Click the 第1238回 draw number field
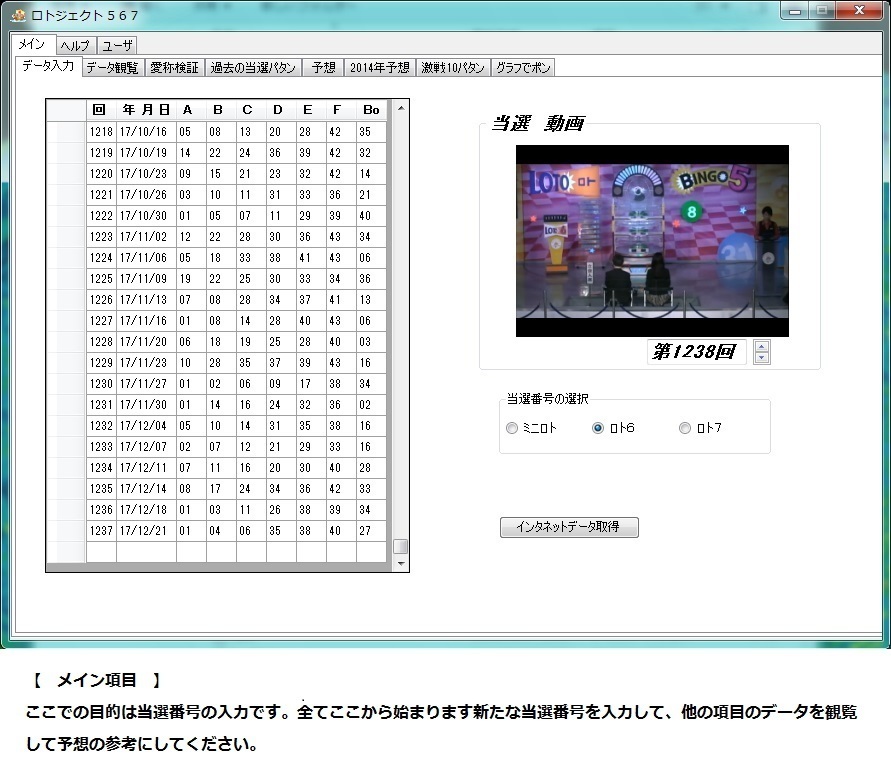This screenshot has width=891, height=762. tap(696, 352)
